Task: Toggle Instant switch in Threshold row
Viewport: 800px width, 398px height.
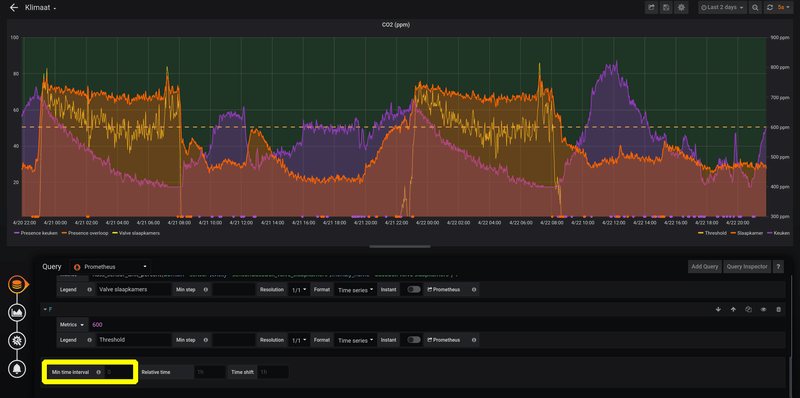Action: coord(414,340)
